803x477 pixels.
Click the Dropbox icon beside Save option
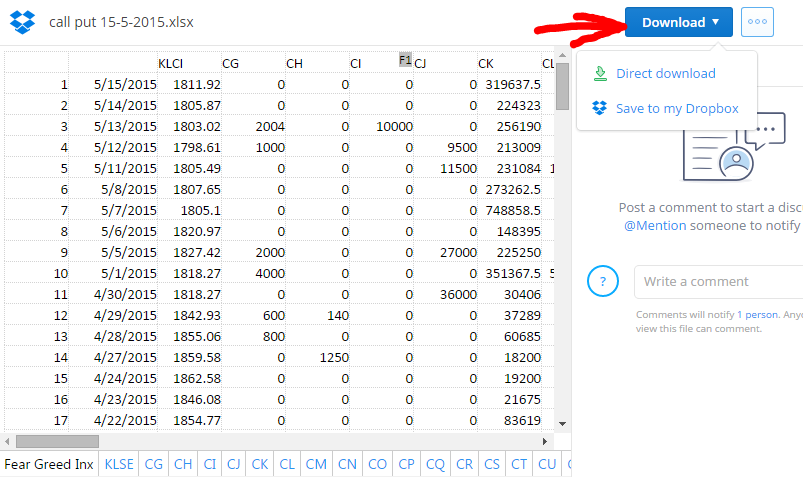click(x=600, y=108)
